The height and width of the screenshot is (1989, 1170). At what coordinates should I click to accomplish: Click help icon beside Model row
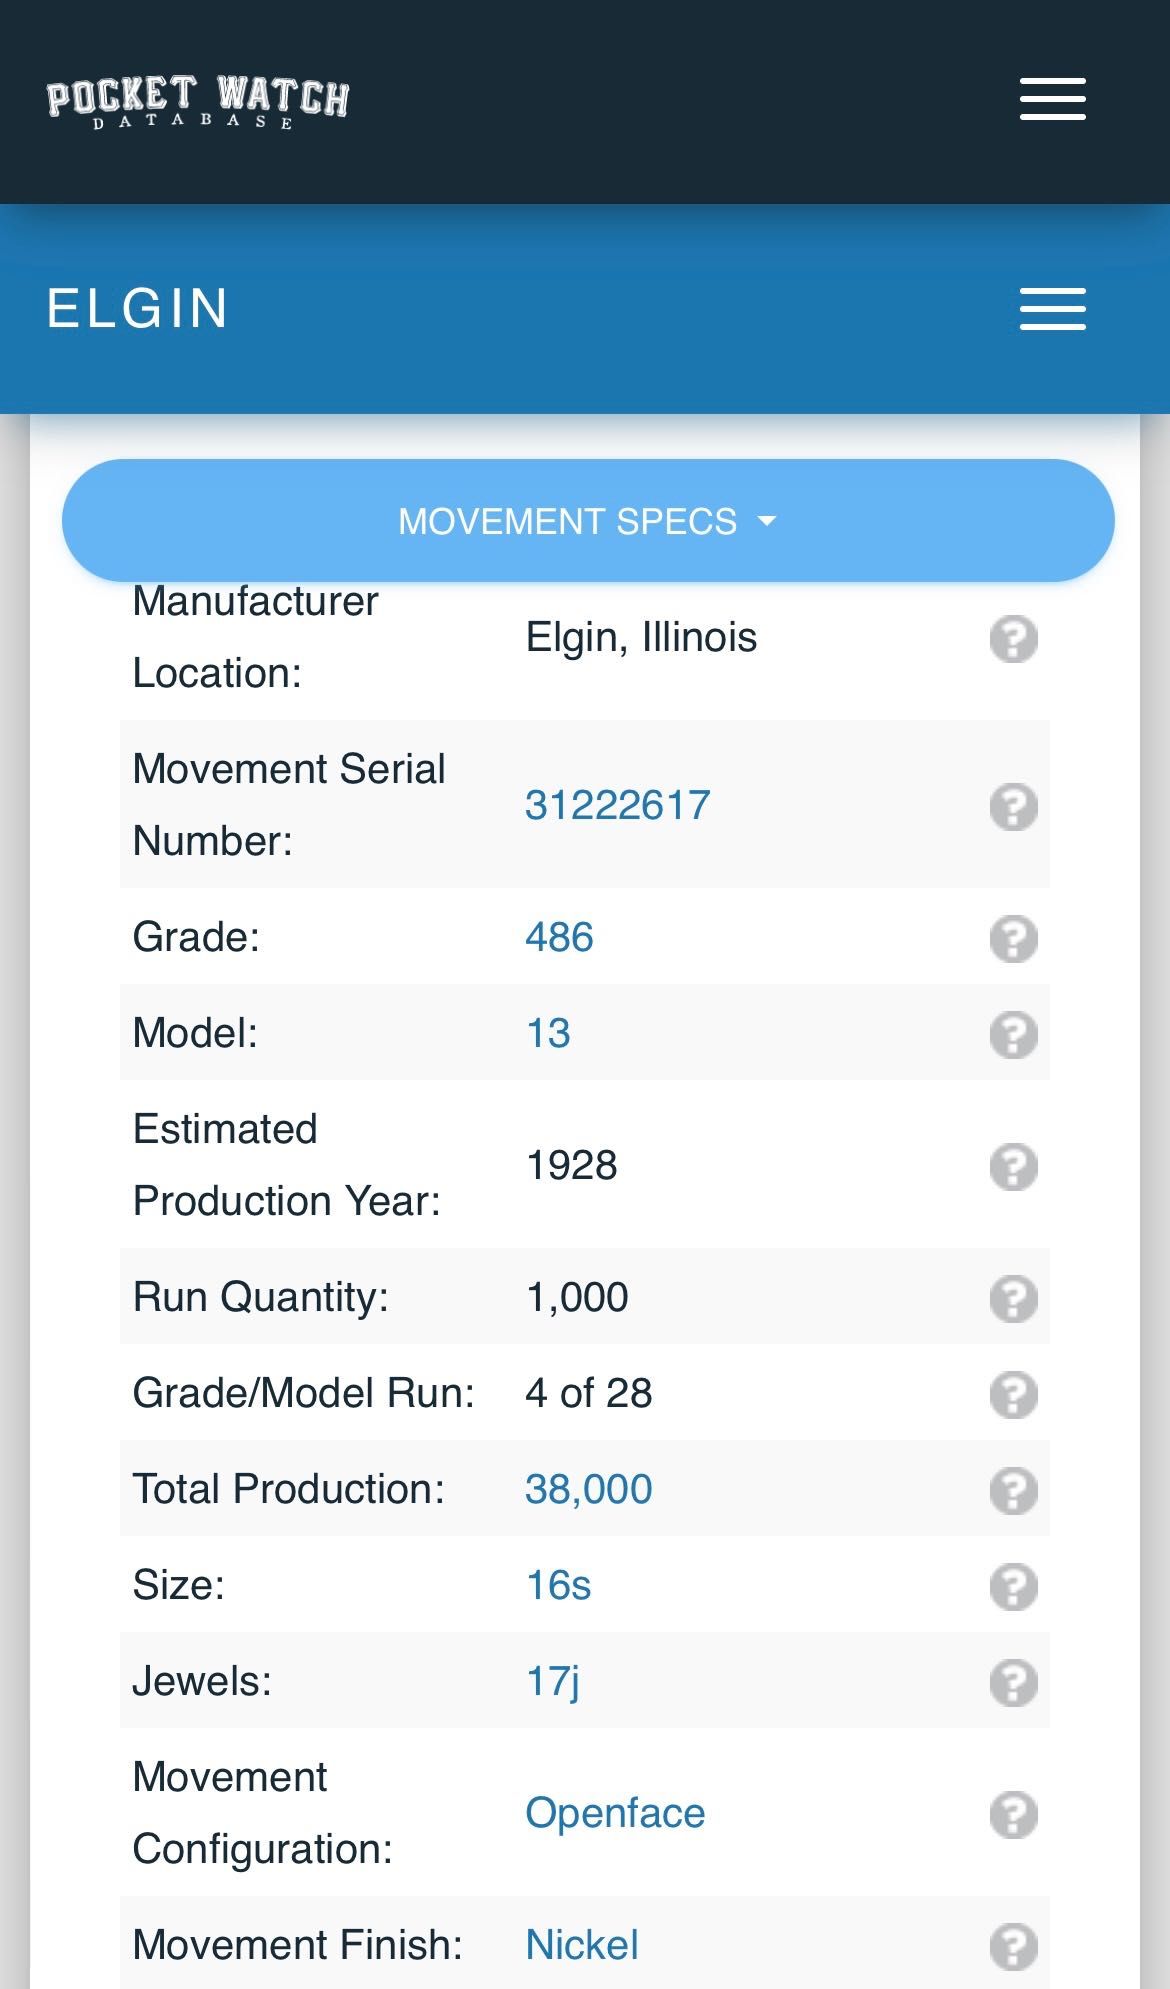1014,1035
